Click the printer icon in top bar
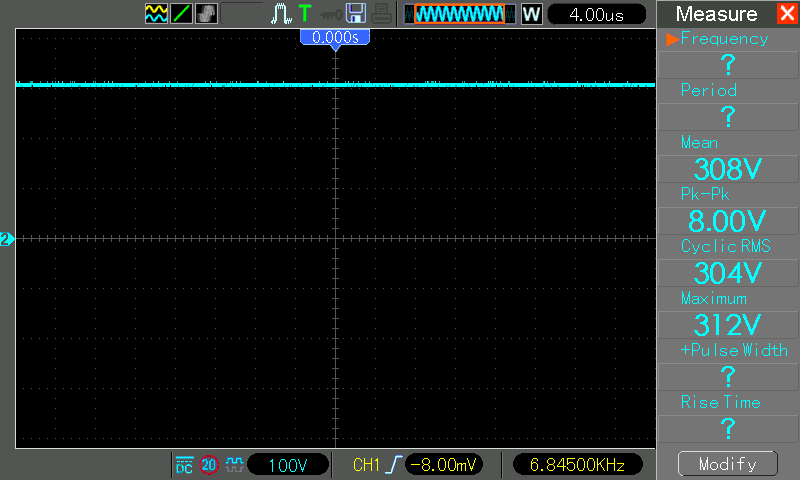Screen dimensions: 800x480 [381, 14]
